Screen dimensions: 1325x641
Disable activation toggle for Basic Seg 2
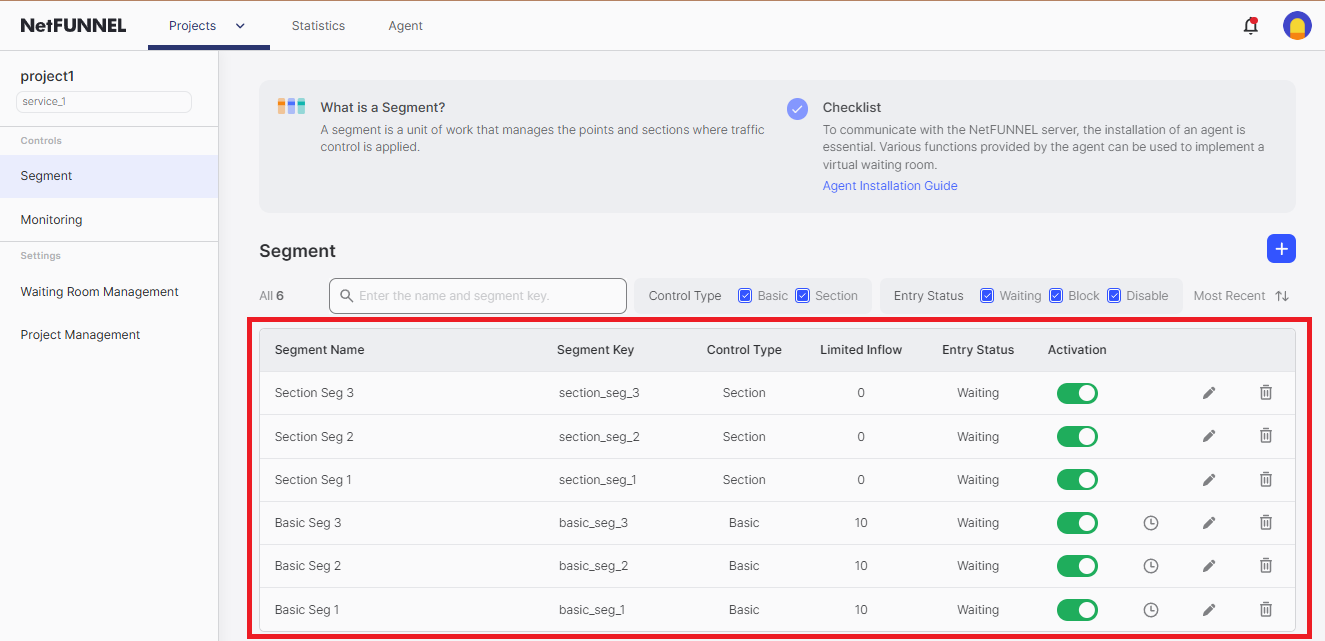[1077, 566]
